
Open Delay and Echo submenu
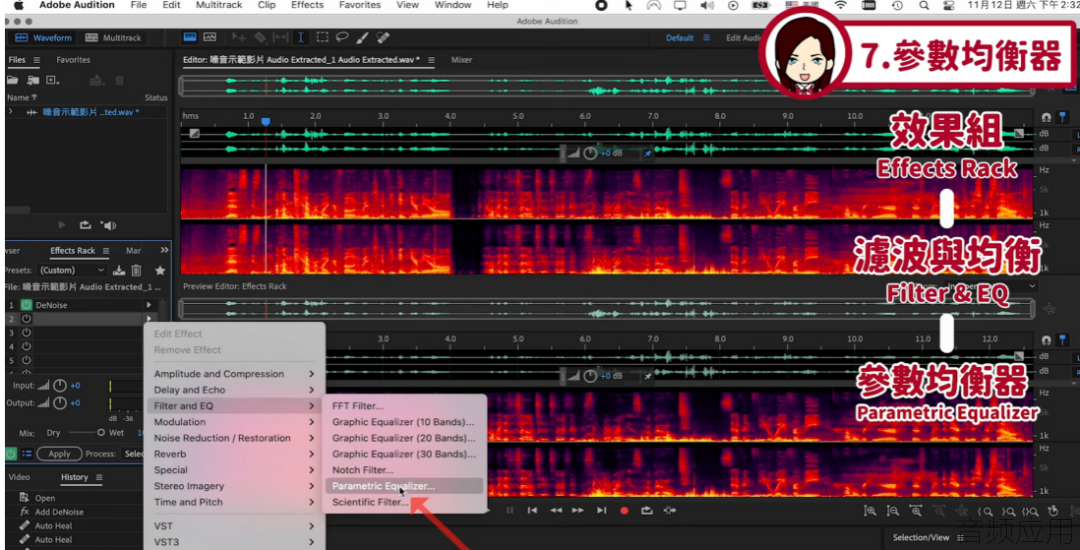tap(234, 390)
